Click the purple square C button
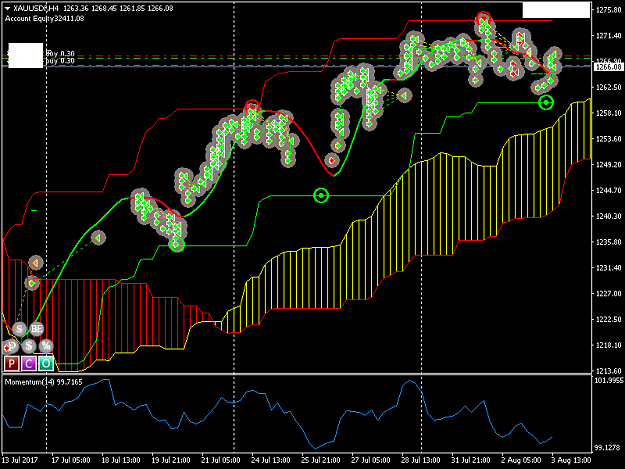The image size is (625, 469). 29,363
